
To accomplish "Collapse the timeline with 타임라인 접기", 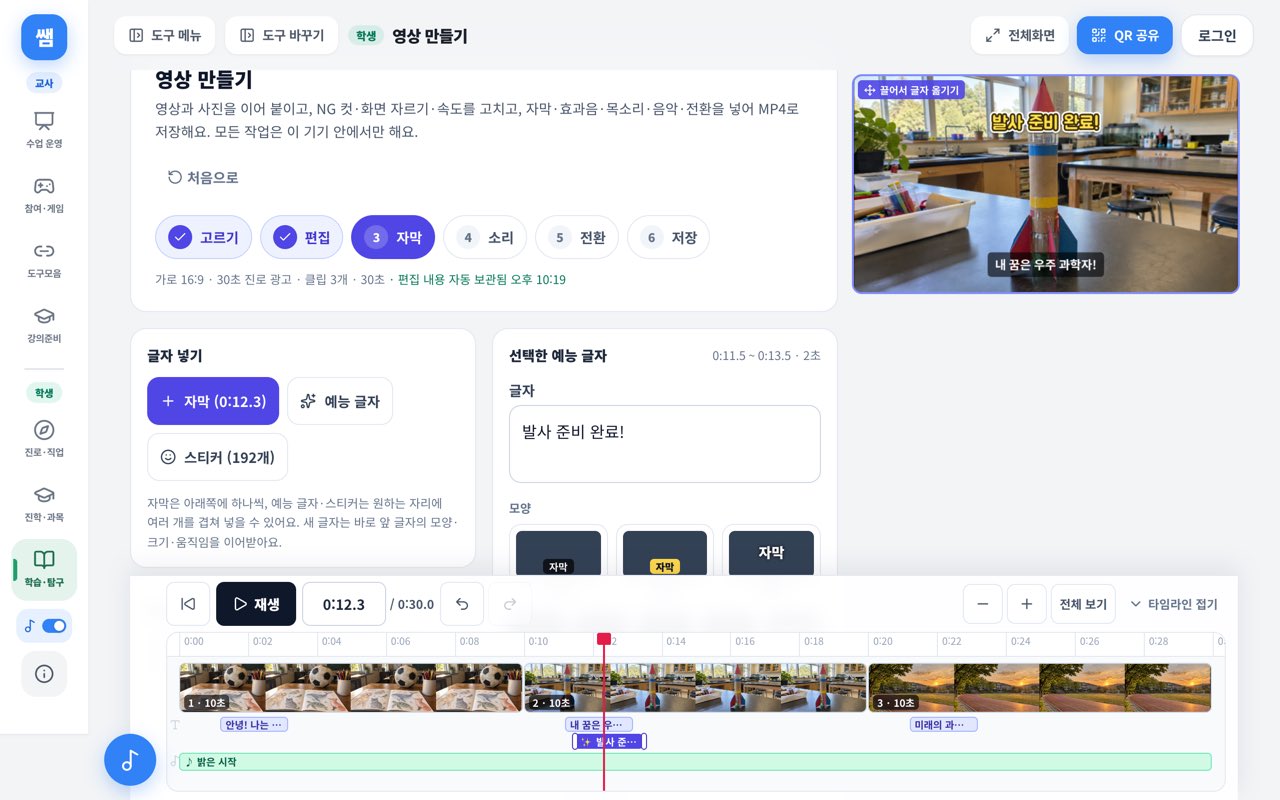I will coord(1174,604).
